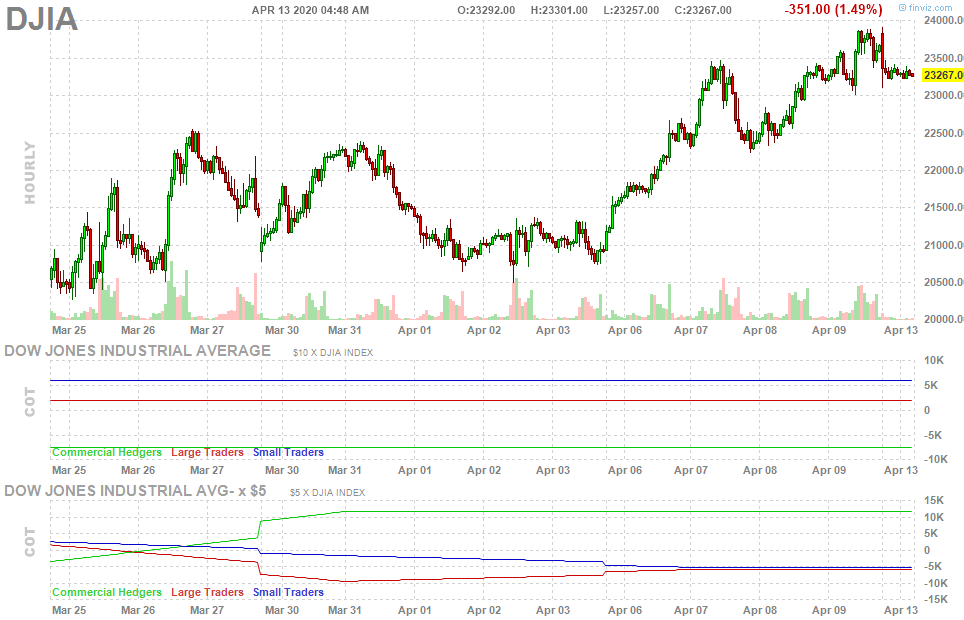This screenshot has height=620, width=964.
Task: Click the 20000.00 price axis label
Action: (x=944, y=319)
